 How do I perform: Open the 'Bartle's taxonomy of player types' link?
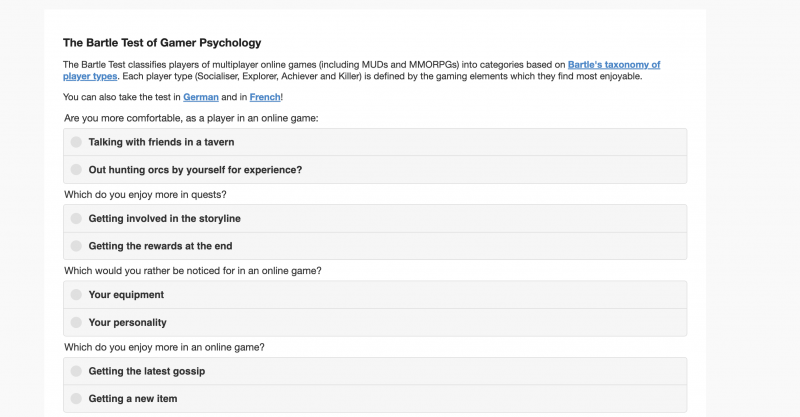[620, 64]
